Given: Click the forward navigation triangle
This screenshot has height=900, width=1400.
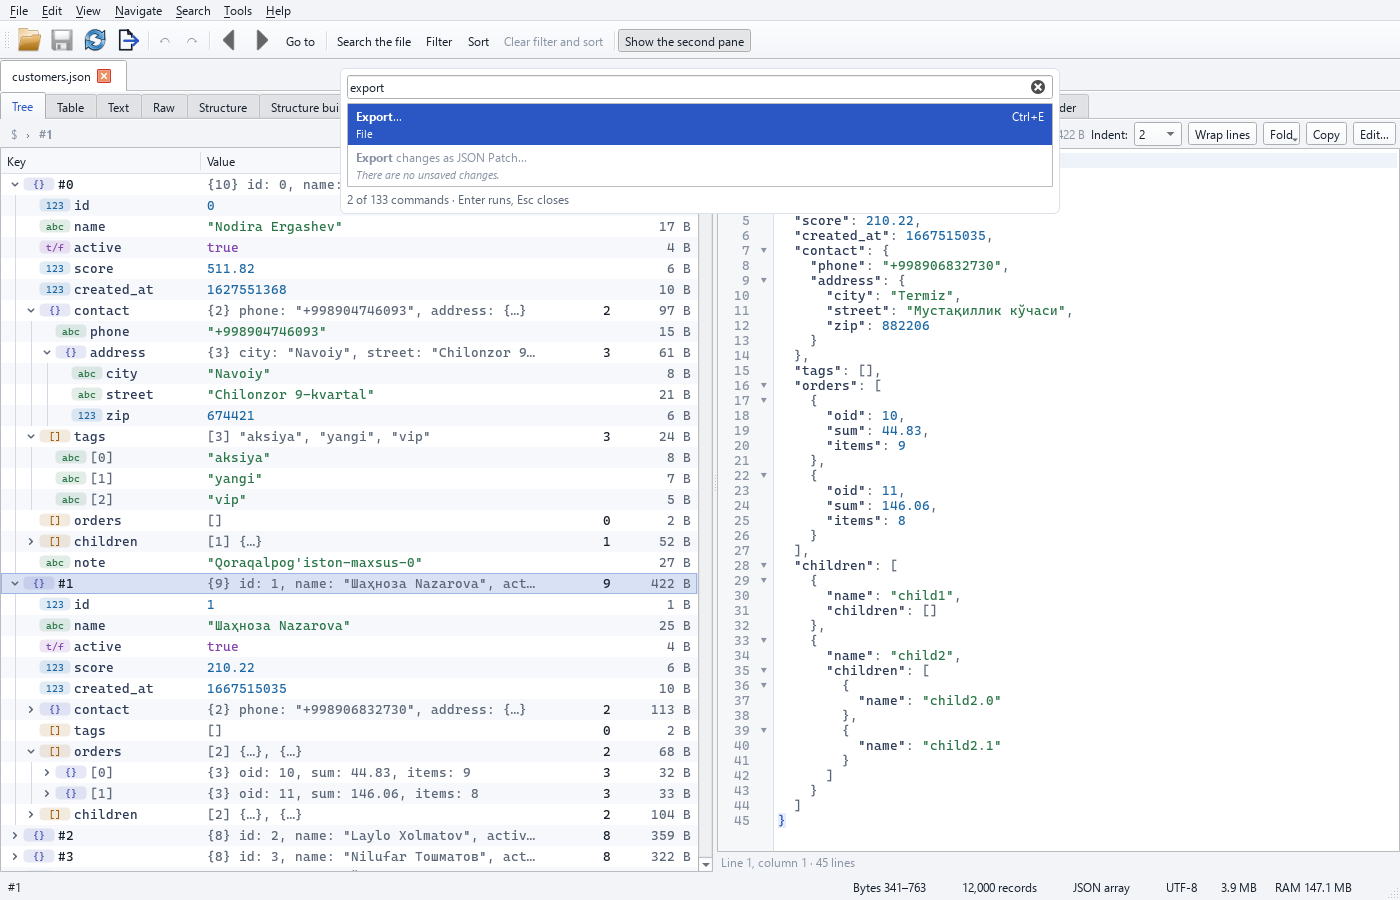Looking at the screenshot, I should coord(262,40).
